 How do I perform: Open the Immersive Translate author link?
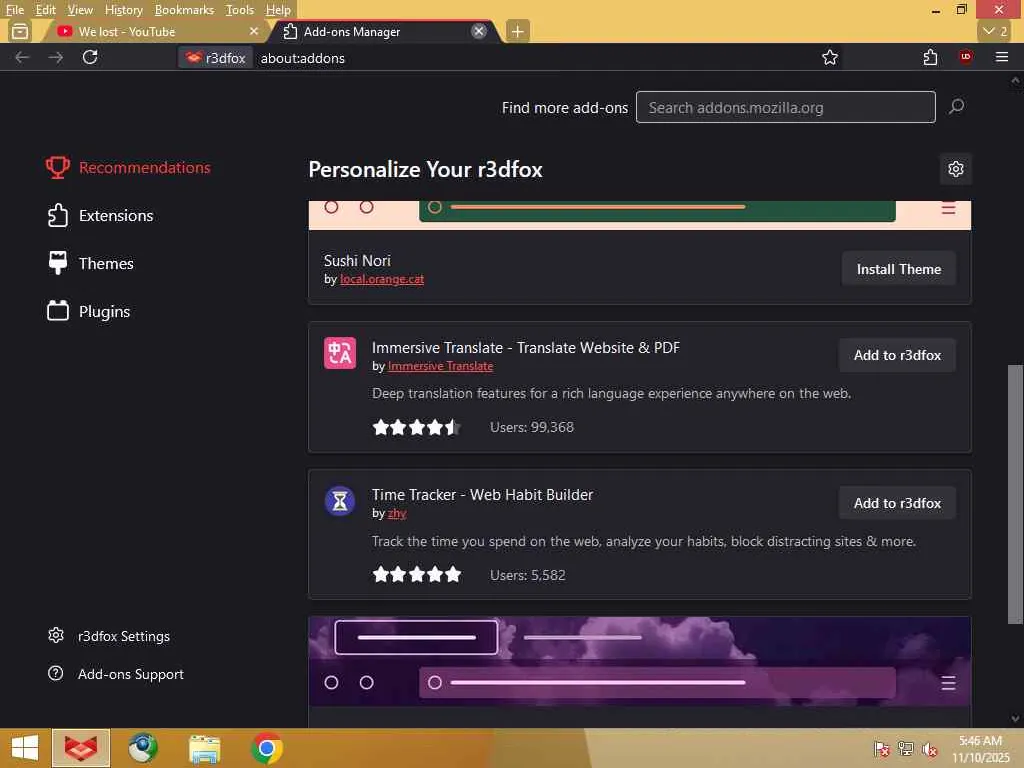[440, 366]
